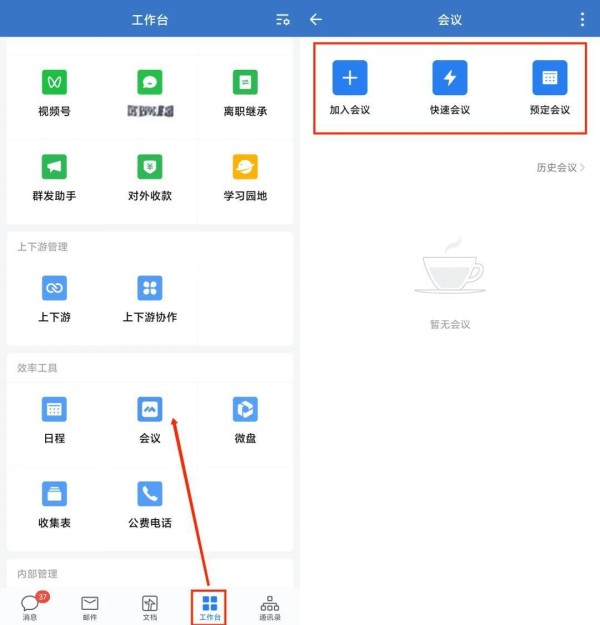This screenshot has height=625, width=600.
Task: Open the three-dot more menu in 会议
Action: pos(582,19)
